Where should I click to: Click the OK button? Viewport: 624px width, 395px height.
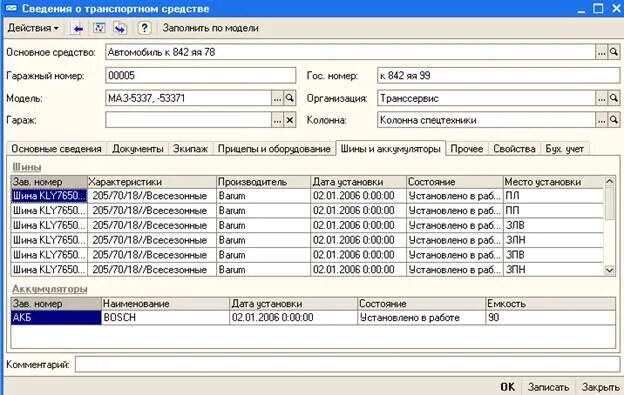point(507,387)
